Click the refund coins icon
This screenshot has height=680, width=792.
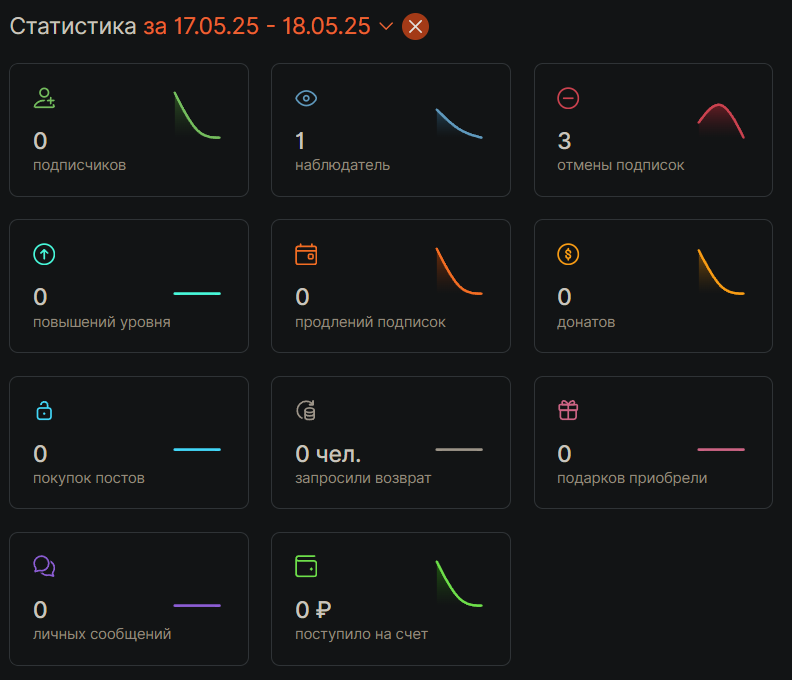(306, 410)
